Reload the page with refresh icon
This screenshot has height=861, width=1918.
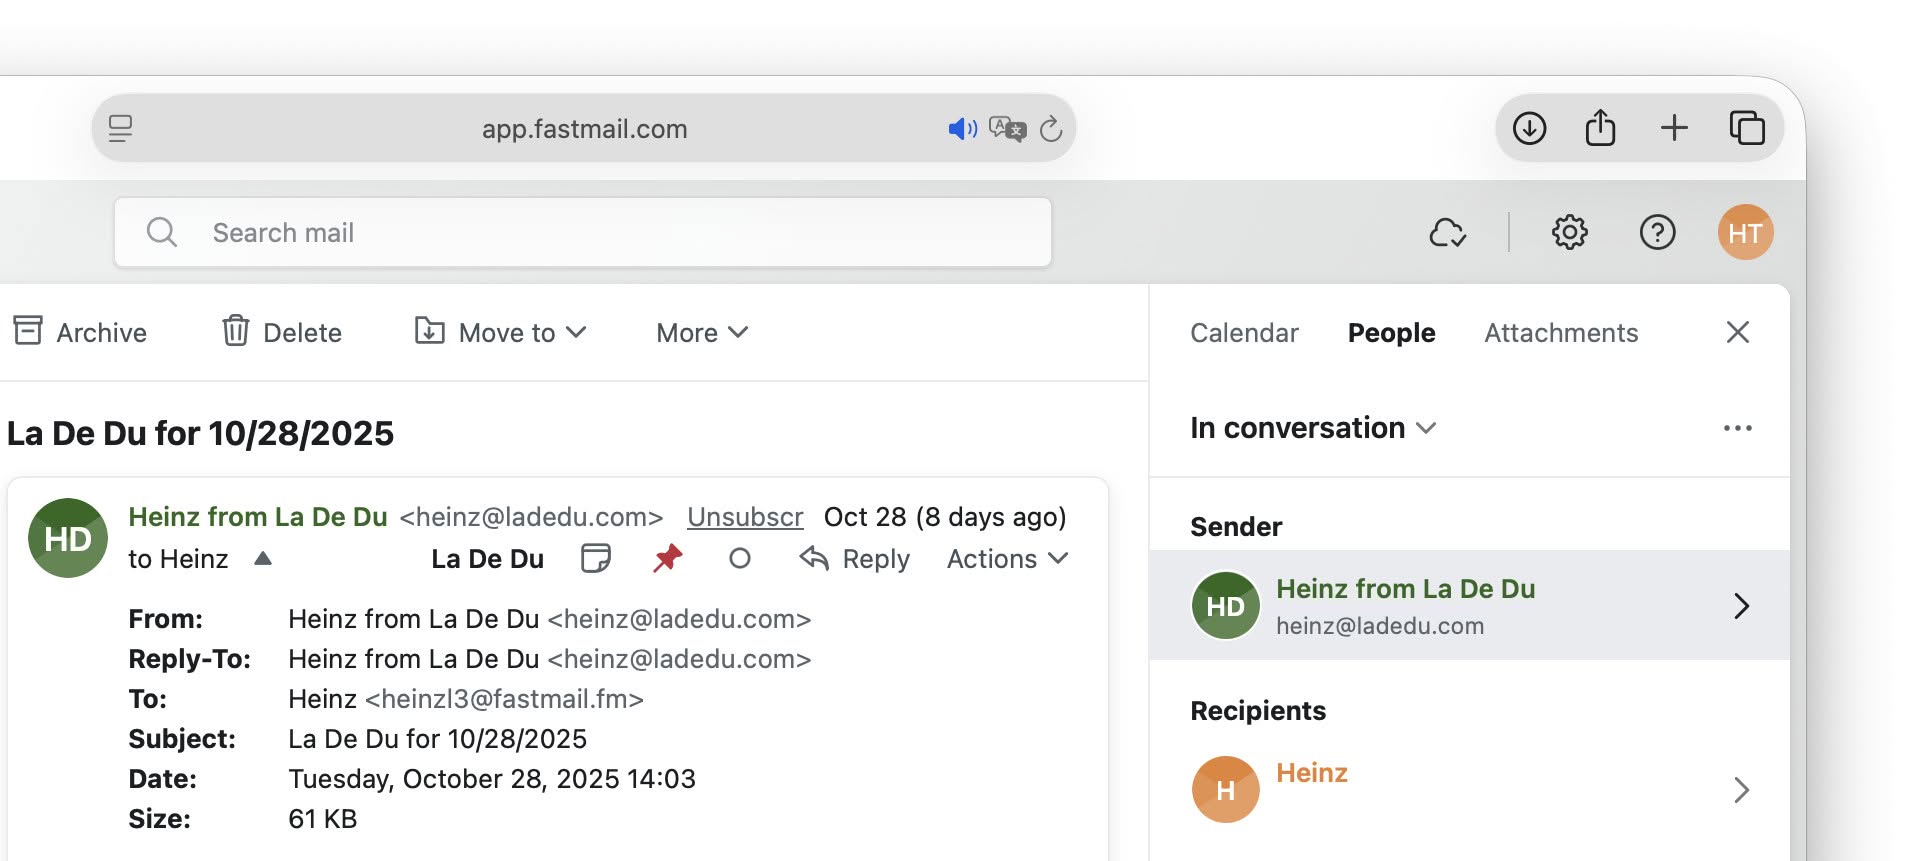coord(1050,129)
